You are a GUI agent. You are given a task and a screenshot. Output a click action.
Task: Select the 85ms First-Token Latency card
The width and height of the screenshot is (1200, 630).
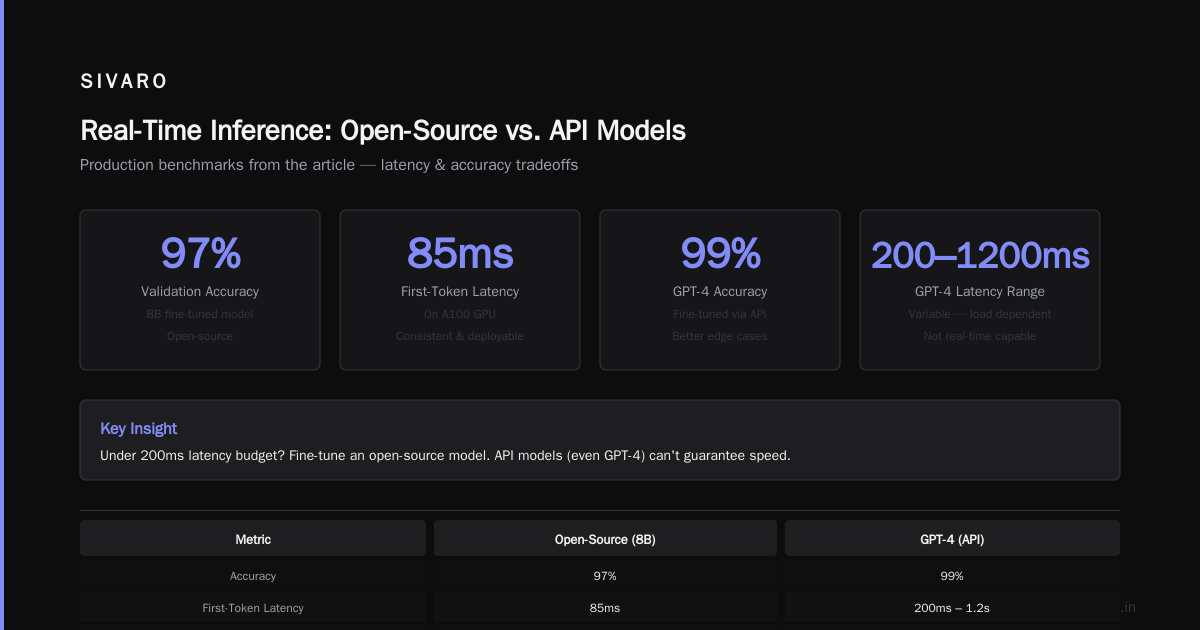[x=460, y=290]
